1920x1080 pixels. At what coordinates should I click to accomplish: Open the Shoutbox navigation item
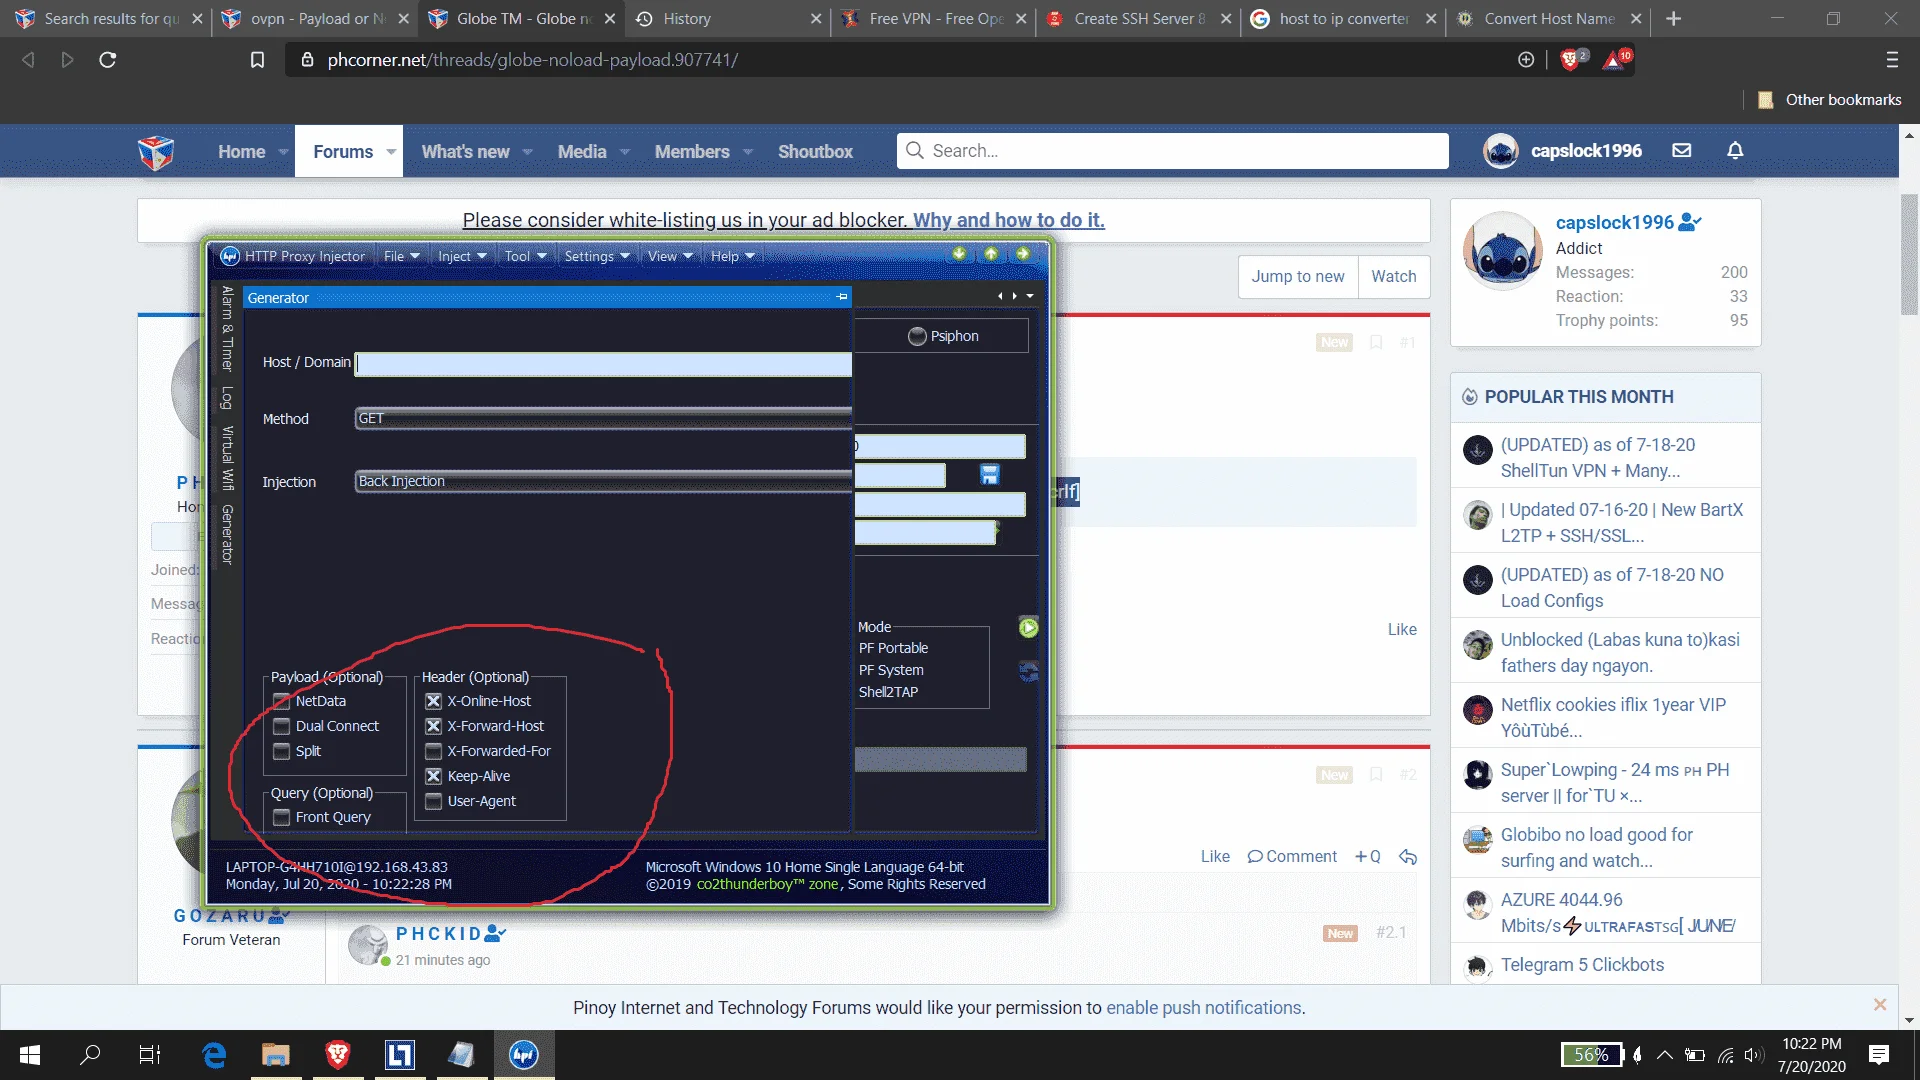click(x=815, y=151)
